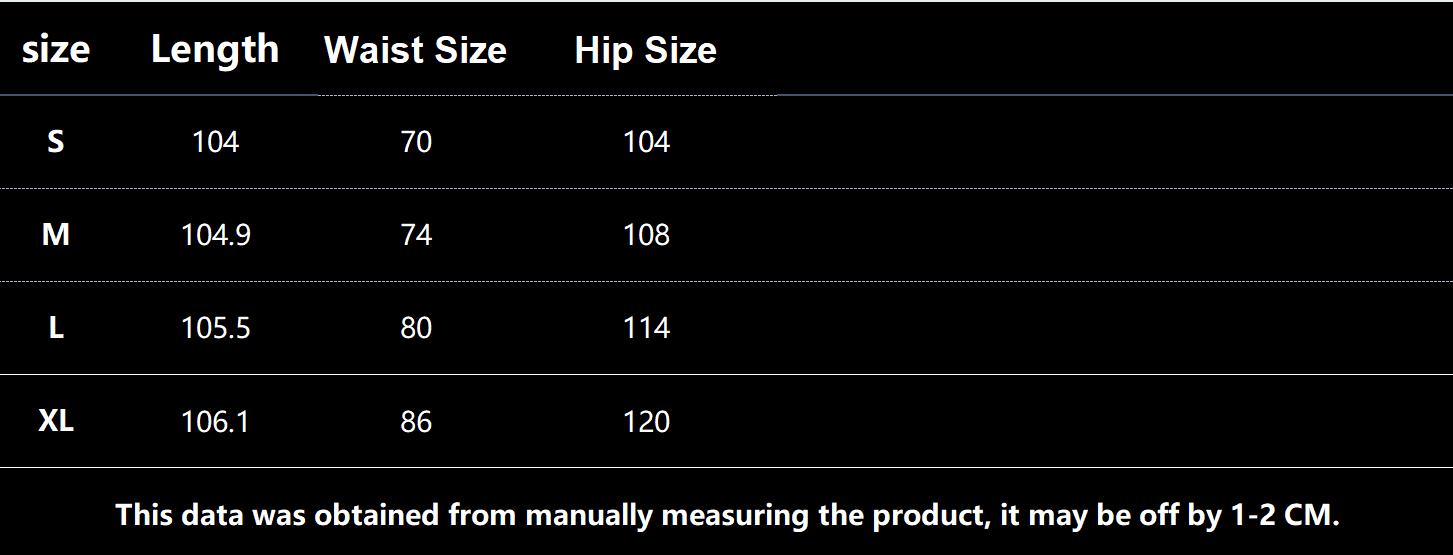Viewport: 1453px width, 555px height.
Task: Select the Waist Size value 86
Action: click(415, 421)
